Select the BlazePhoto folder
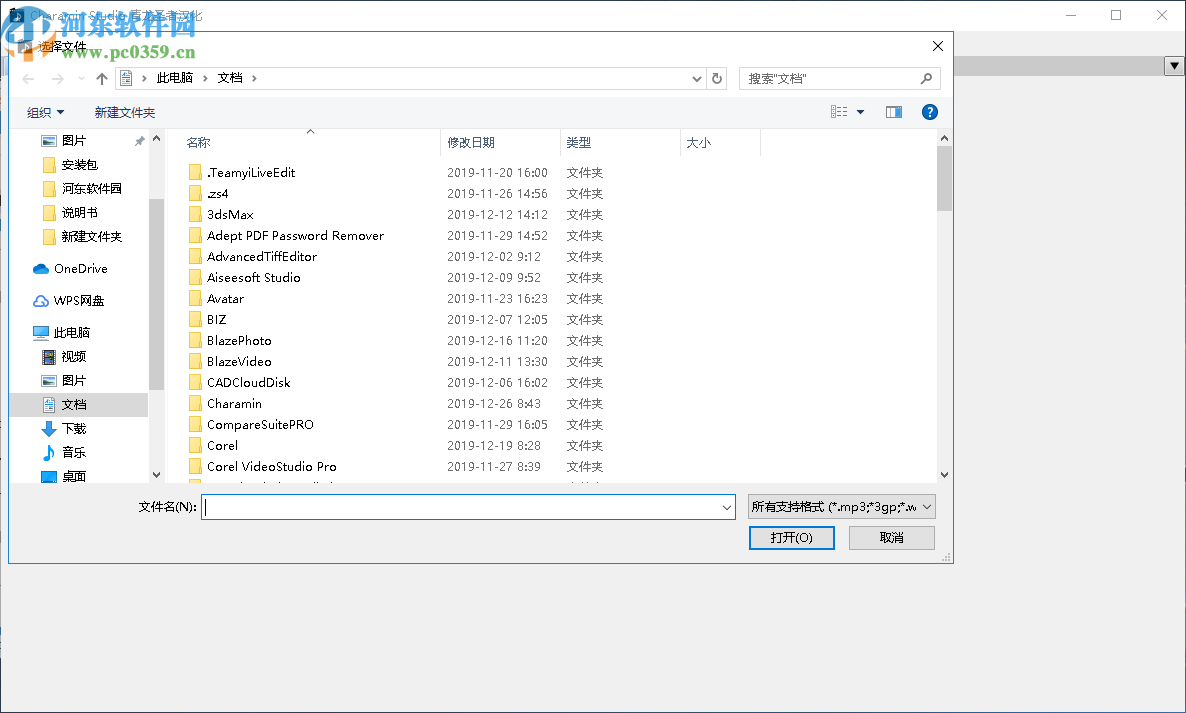The width and height of the screenshot is (1186, 713). (x=239, y=341)
